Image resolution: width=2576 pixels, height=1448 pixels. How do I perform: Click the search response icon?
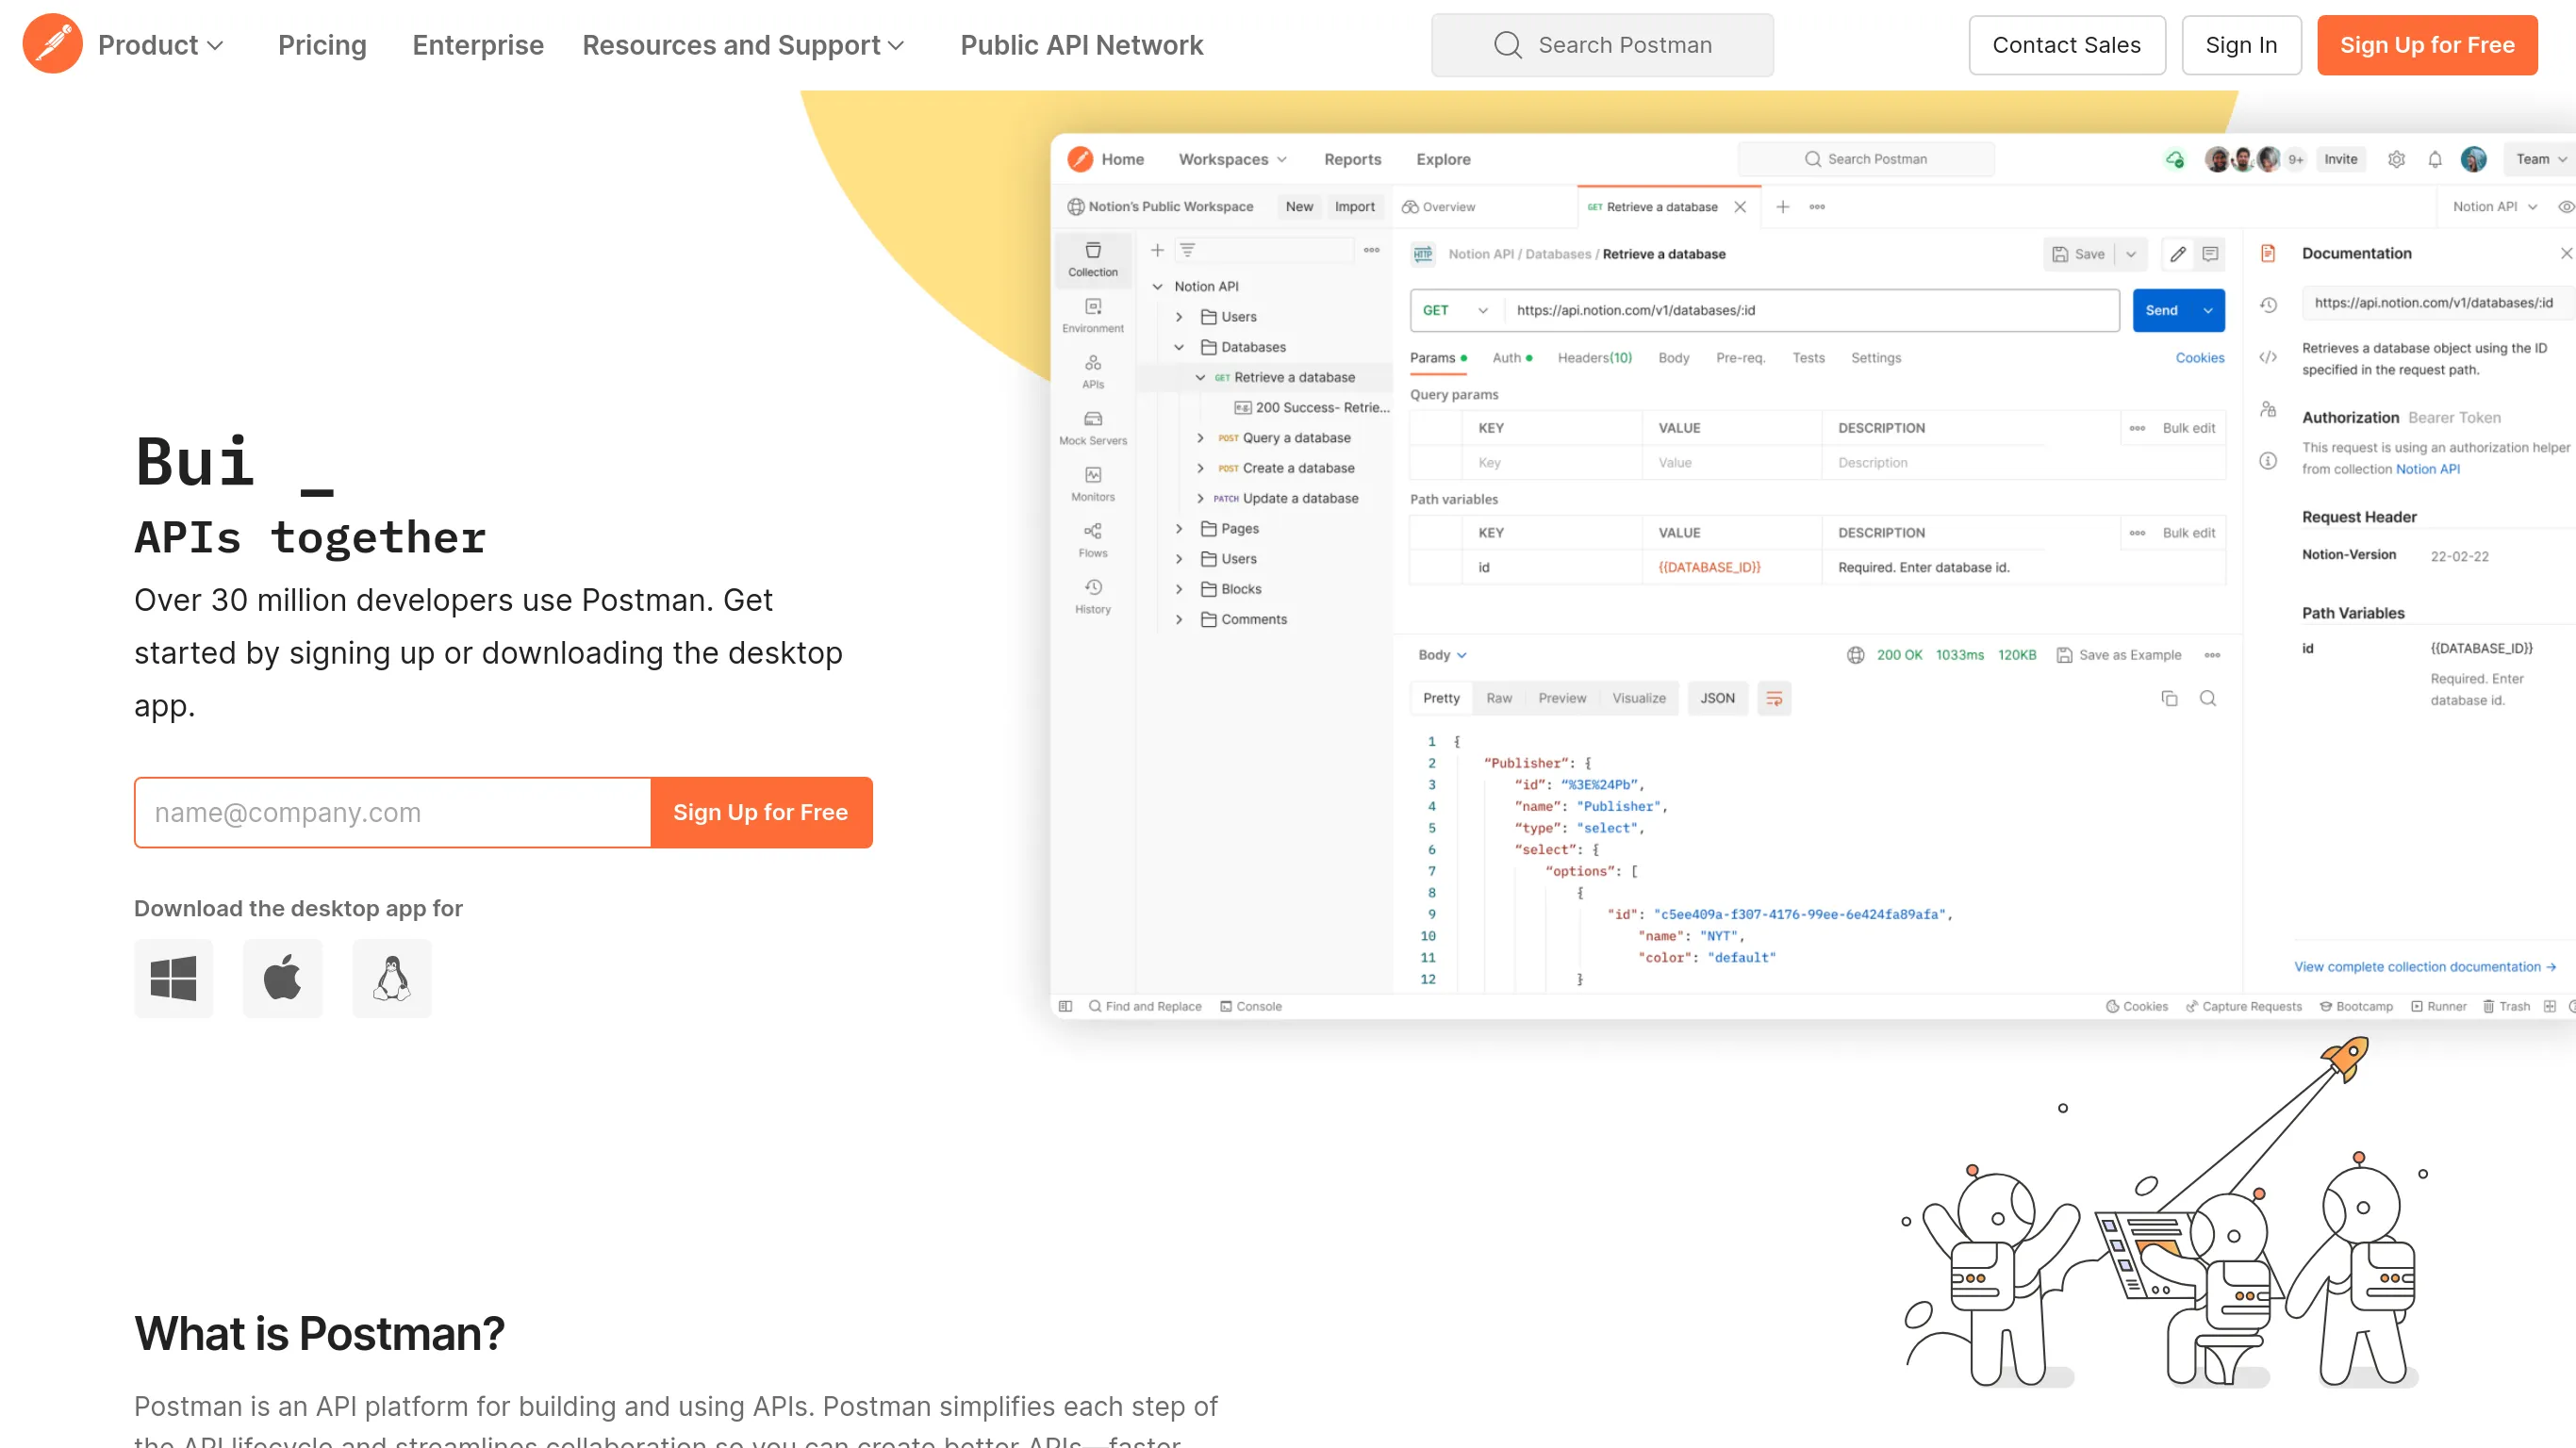pyautogui.click(x=2208, y=698)
